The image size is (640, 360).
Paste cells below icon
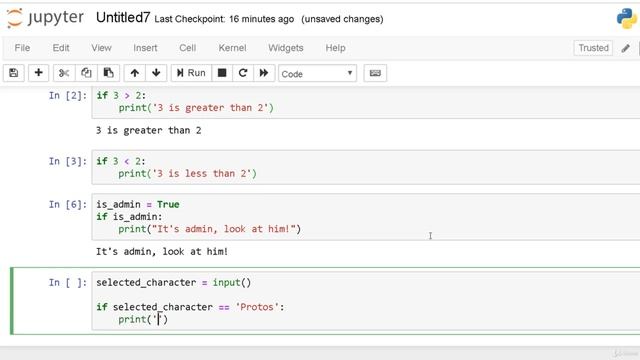tap(108, 73)
